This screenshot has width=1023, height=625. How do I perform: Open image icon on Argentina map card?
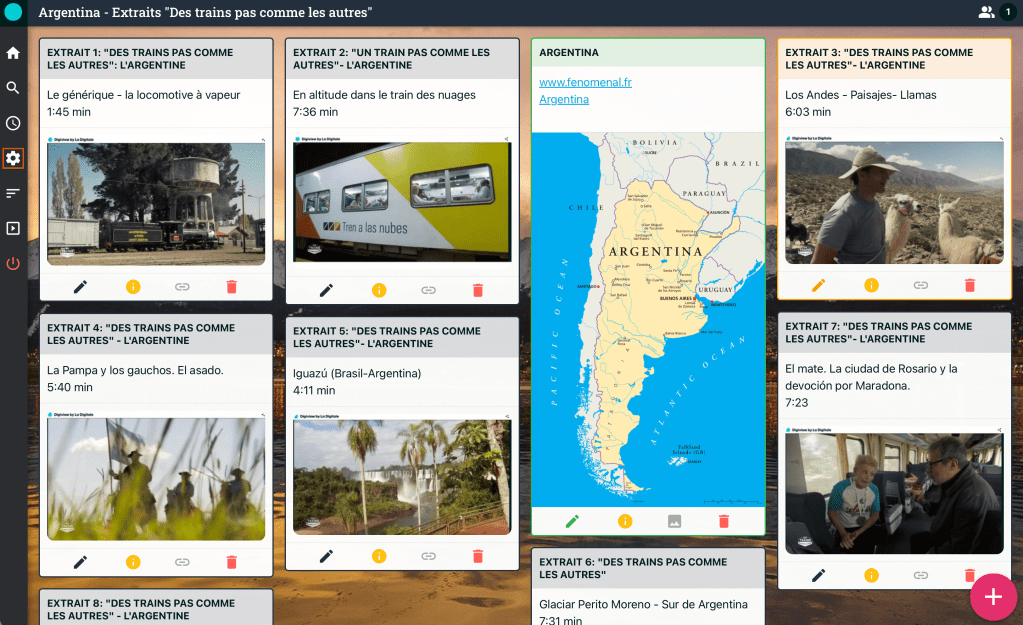(x=675, y=521)
